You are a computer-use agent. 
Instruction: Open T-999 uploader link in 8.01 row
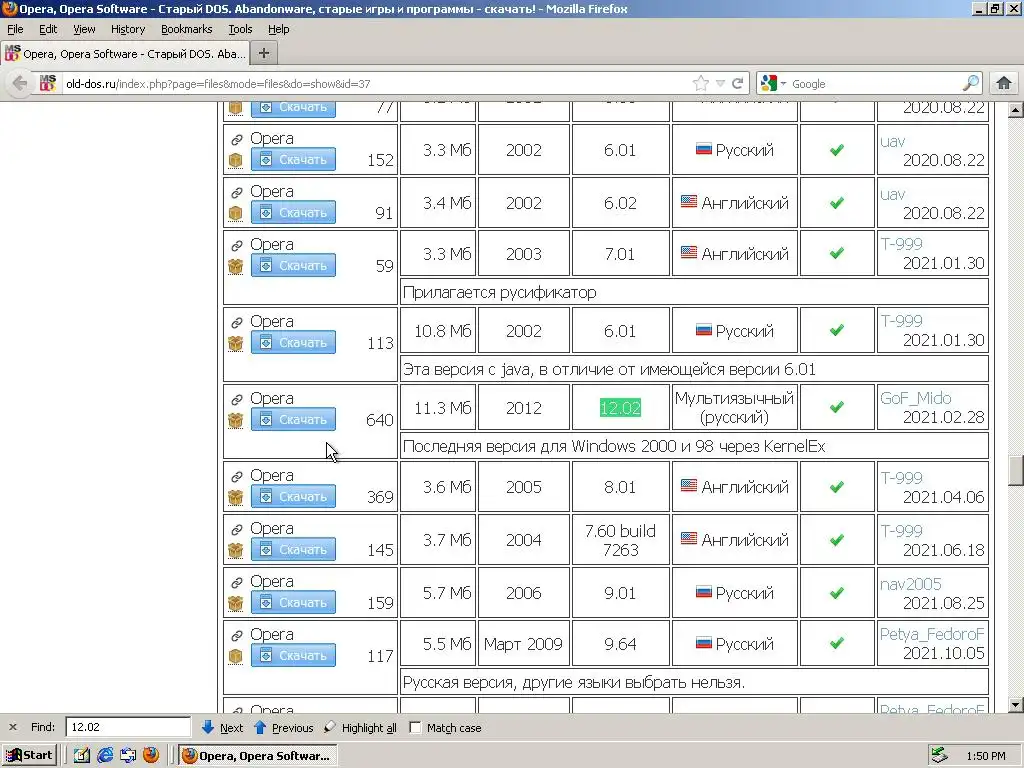pos(901,477)
